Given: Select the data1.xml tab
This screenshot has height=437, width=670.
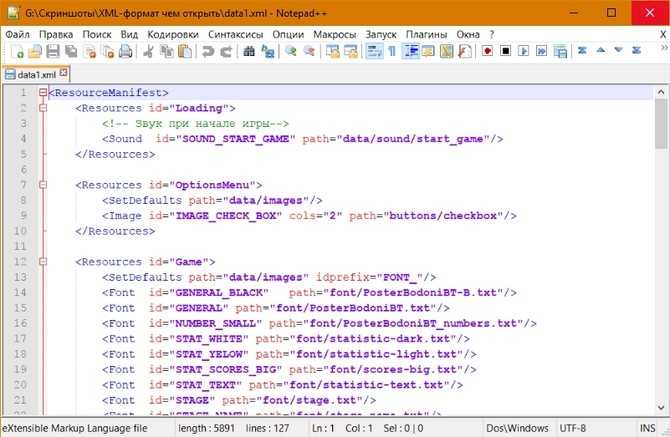Looking at the screenshot, I should click(36, 74).
